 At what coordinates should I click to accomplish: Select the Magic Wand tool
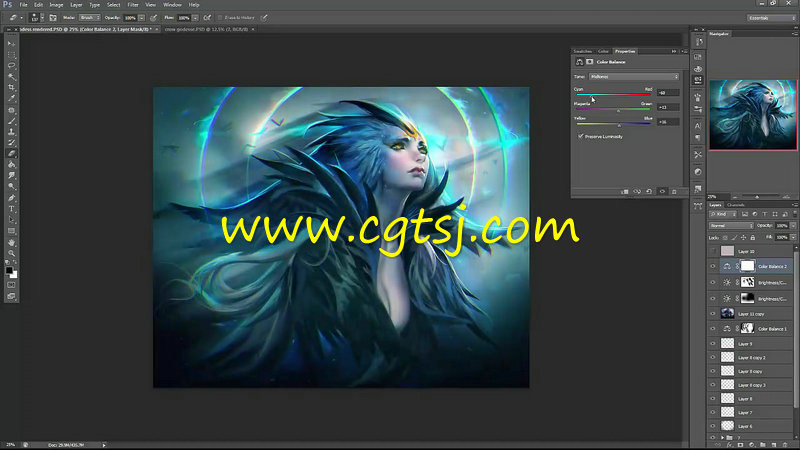[x=11, y=77]
